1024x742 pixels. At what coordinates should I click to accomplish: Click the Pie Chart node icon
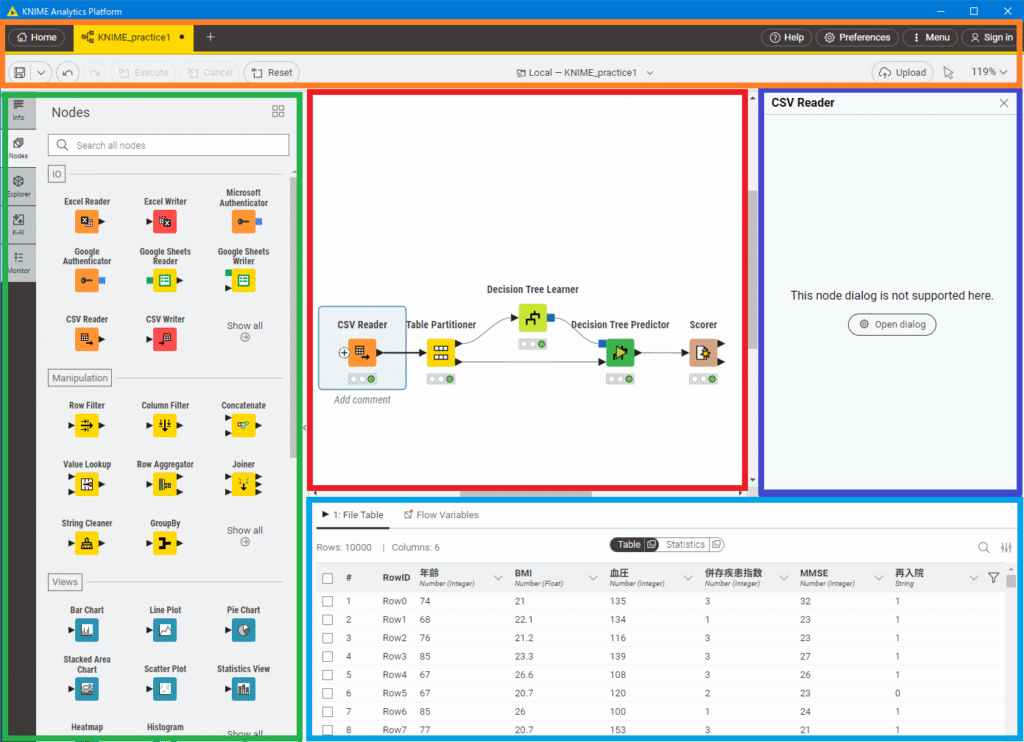click(242, 630)
